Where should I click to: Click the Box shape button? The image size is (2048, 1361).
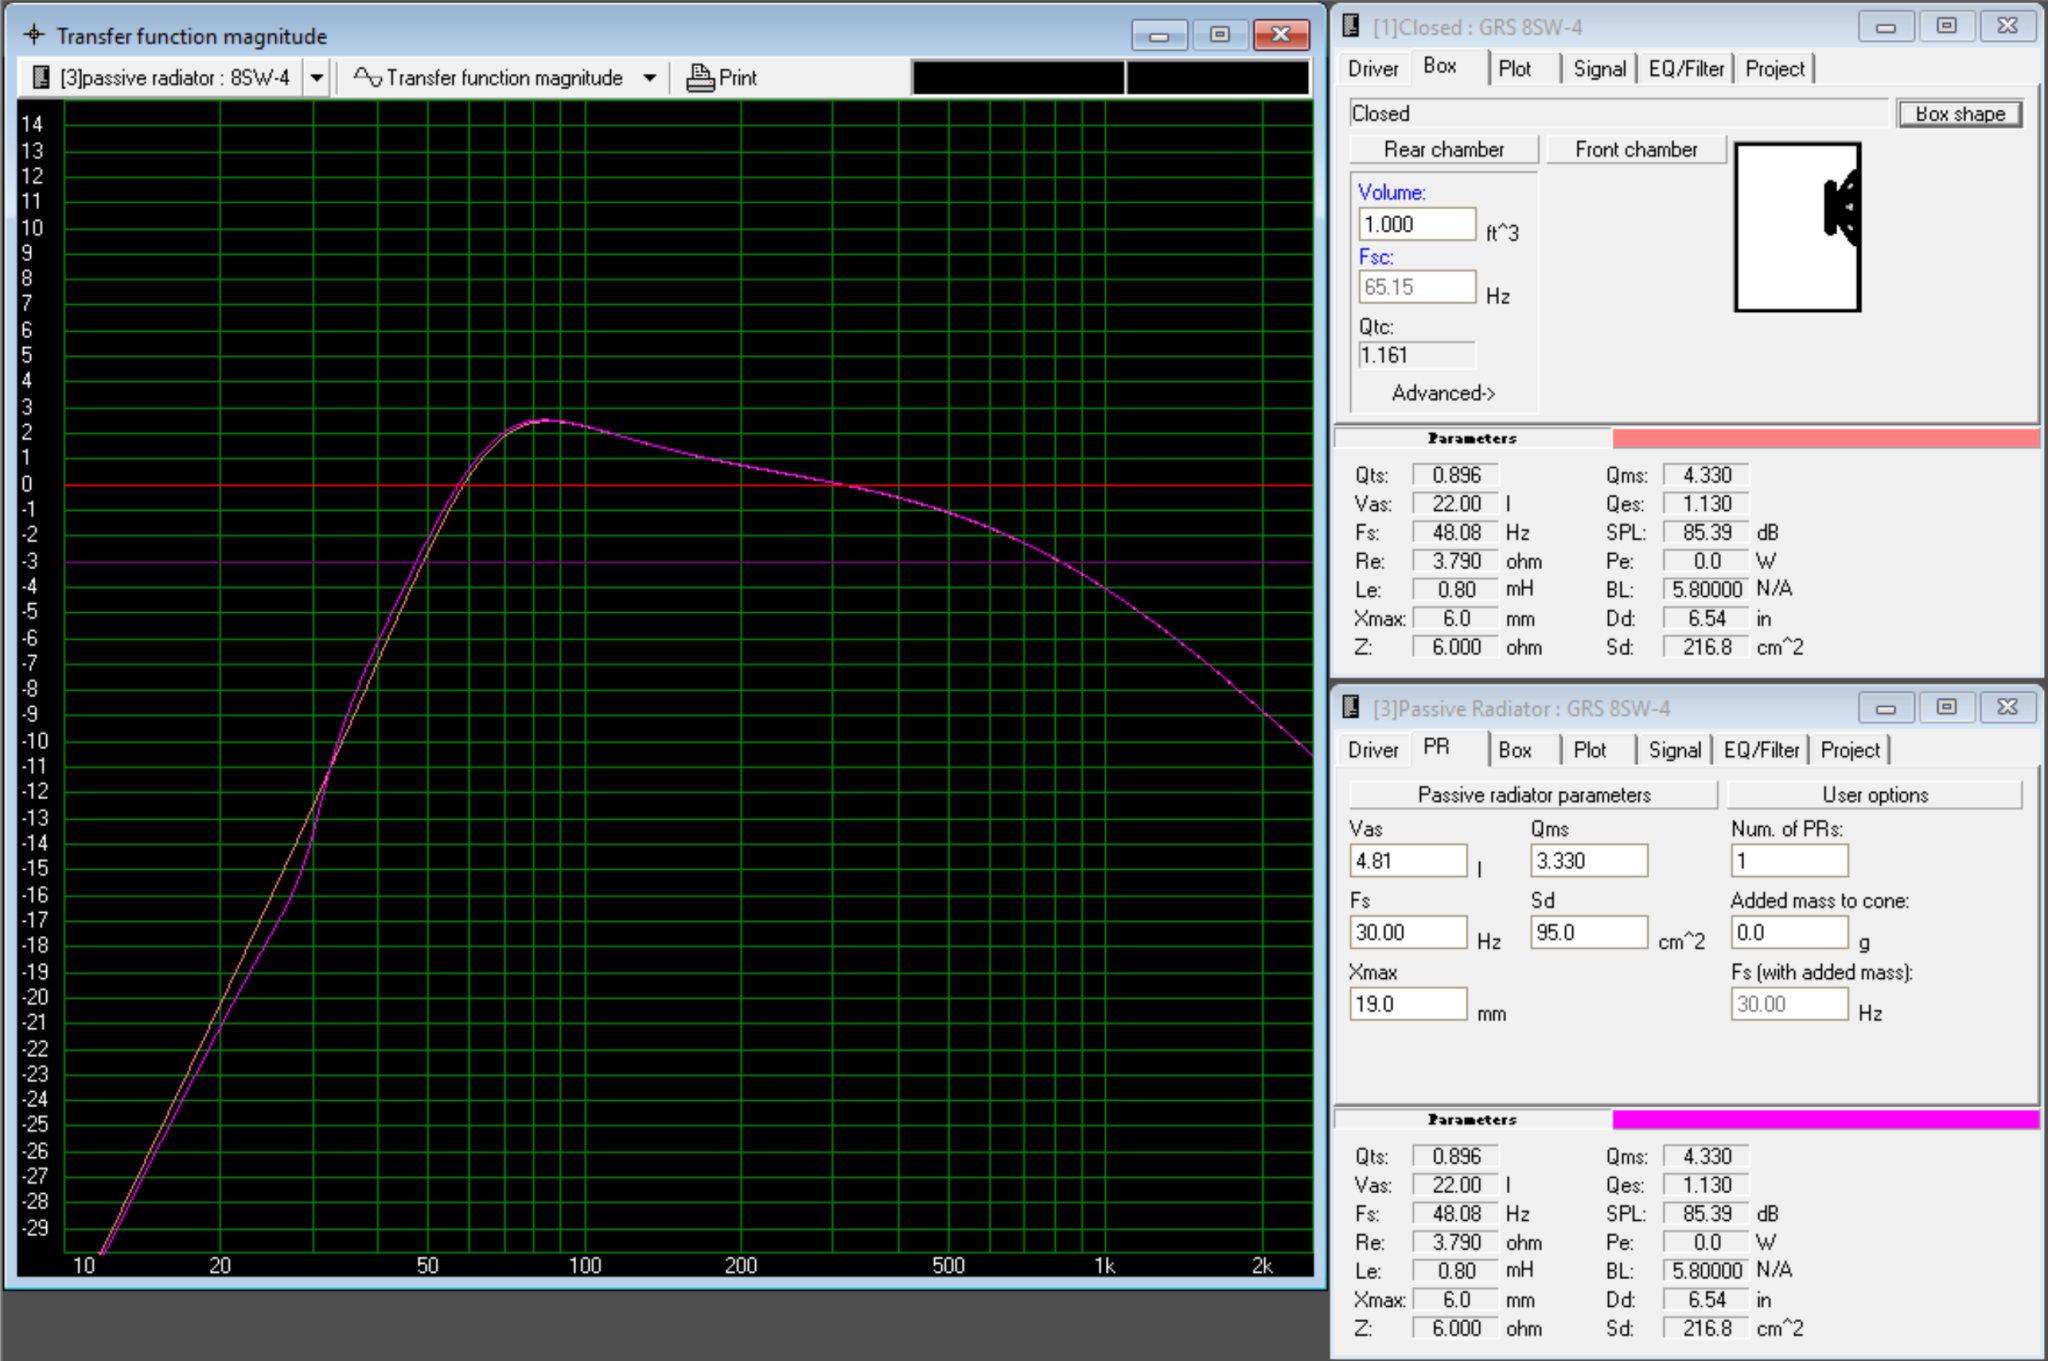[1960, 114]
